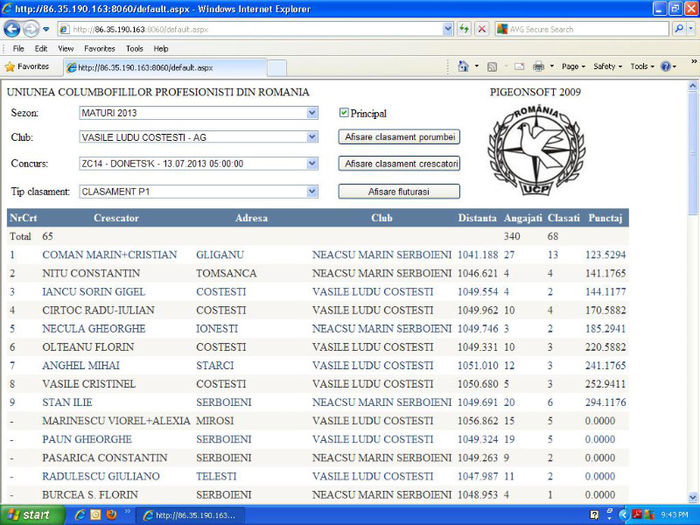The image size is (700, 525).
Task: Open COMAN MARIN+CRISTIAN breeder link
Action: click(109, 255)
